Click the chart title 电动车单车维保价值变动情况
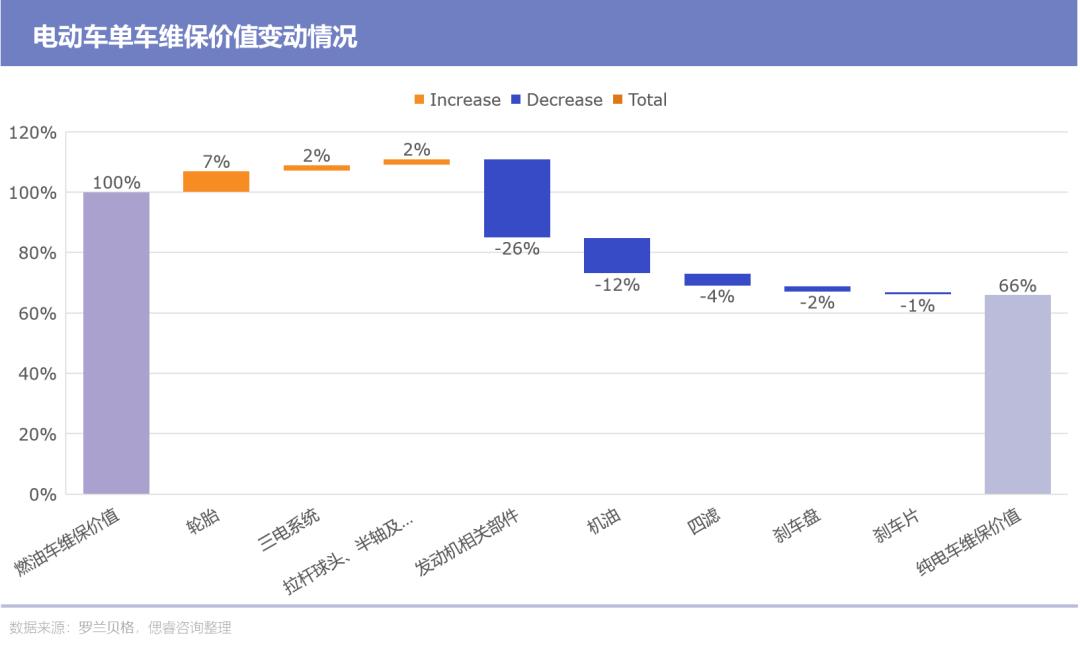1080x648 pixels. click(199, 34)
